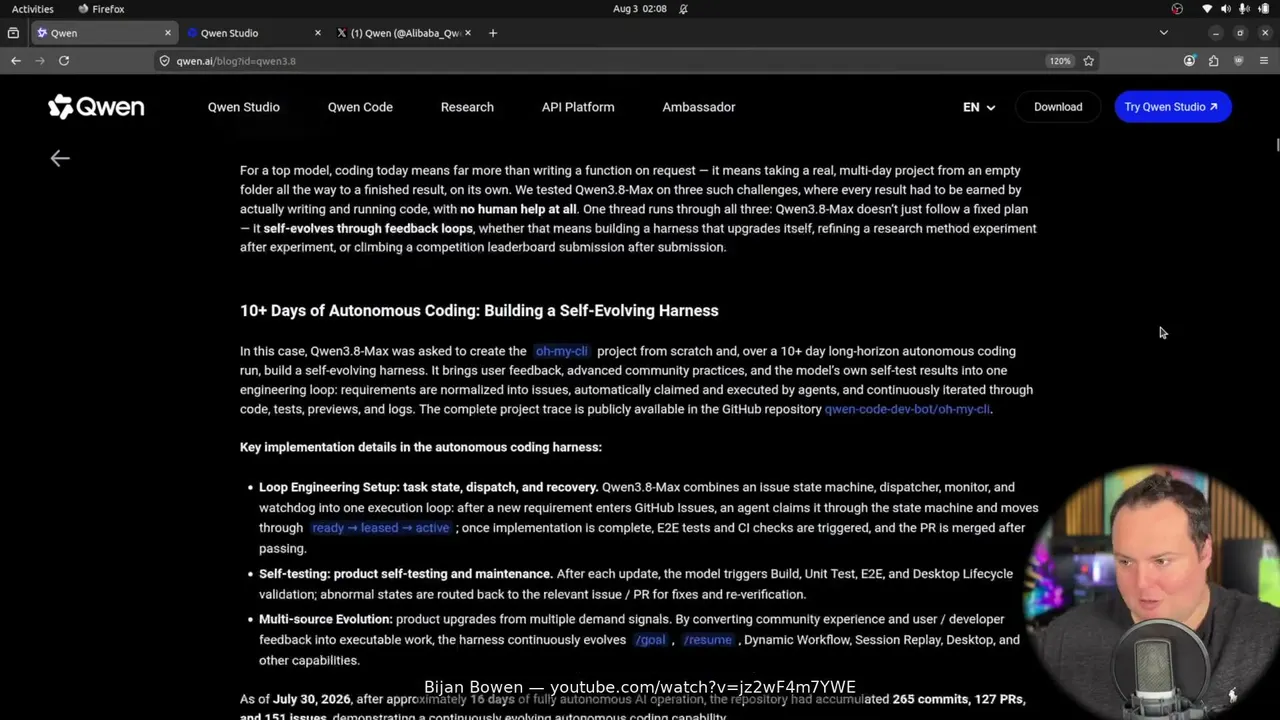Switch to the Qwen tab
The height and width of the screenshot is (720, 1280).
coord(104,33)
